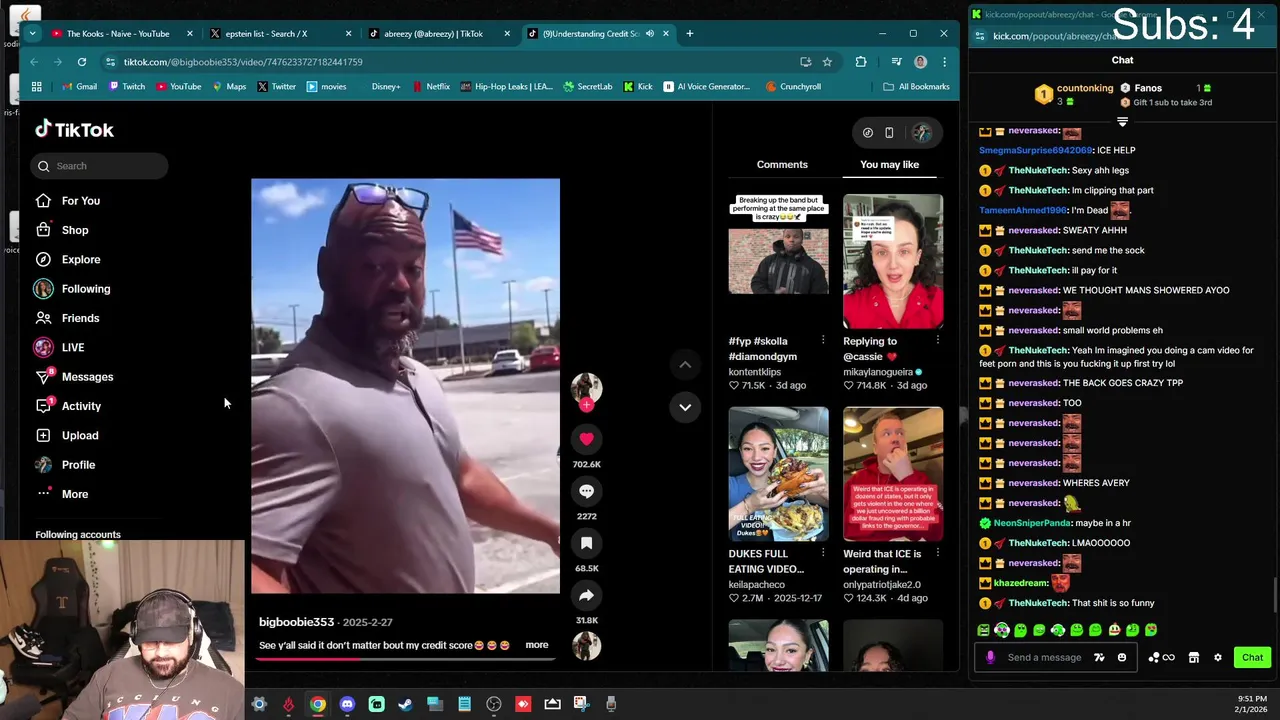Bookmark the video using the favorites icon
1280x720 pixels.
coord(586,543)
